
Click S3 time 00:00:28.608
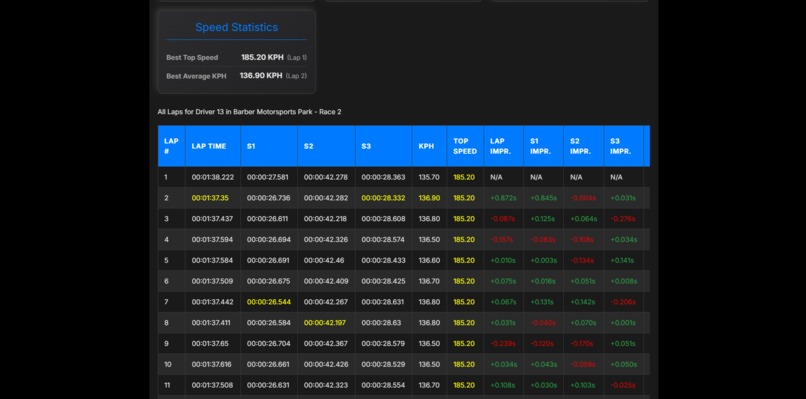[383, 219]
